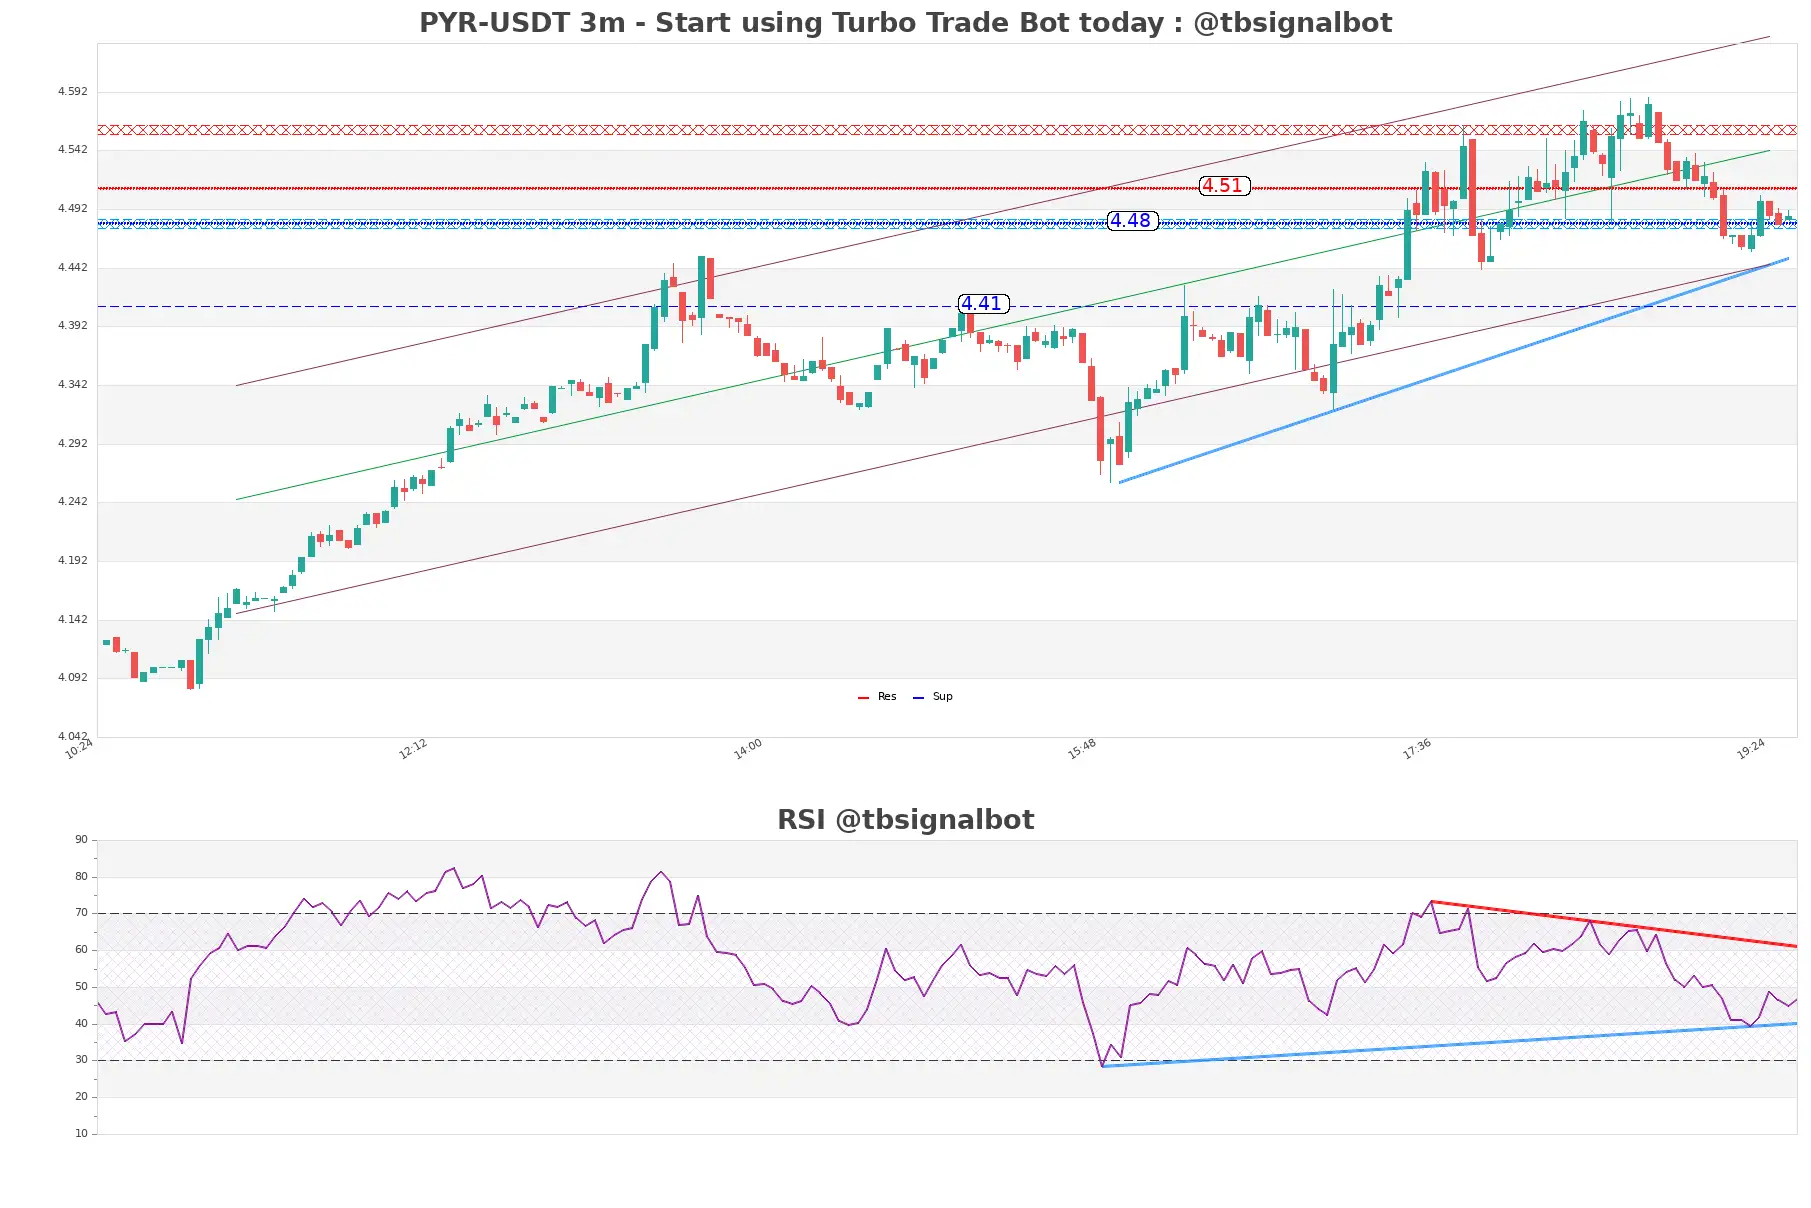Click the PYR-USDT 3m chart title

[905, 23]
